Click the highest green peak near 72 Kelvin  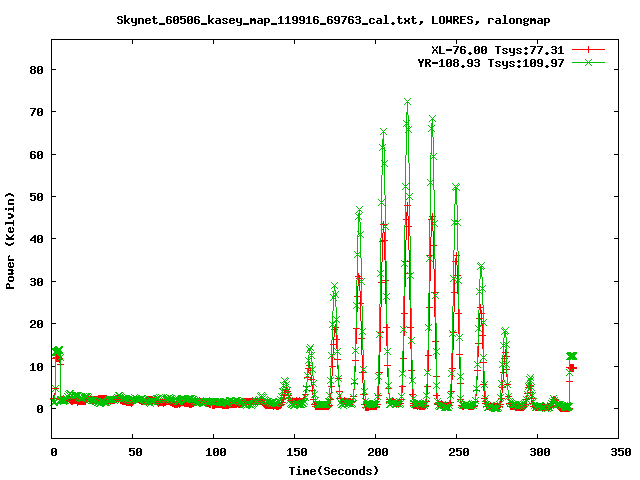(407, 102)
